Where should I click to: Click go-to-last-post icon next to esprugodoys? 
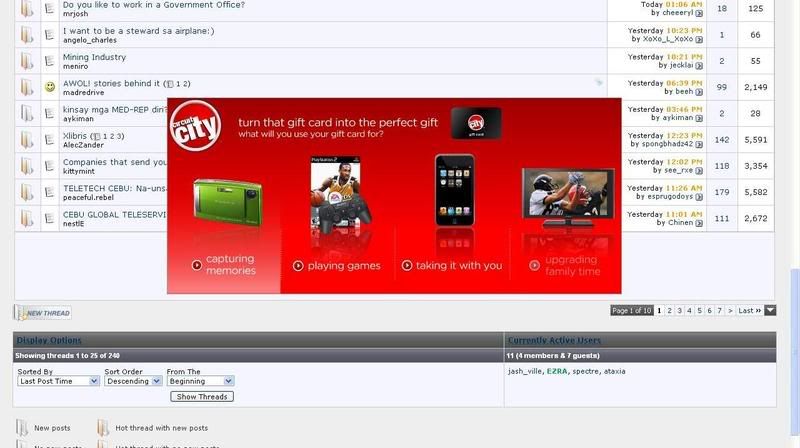[x=699, y=197]
